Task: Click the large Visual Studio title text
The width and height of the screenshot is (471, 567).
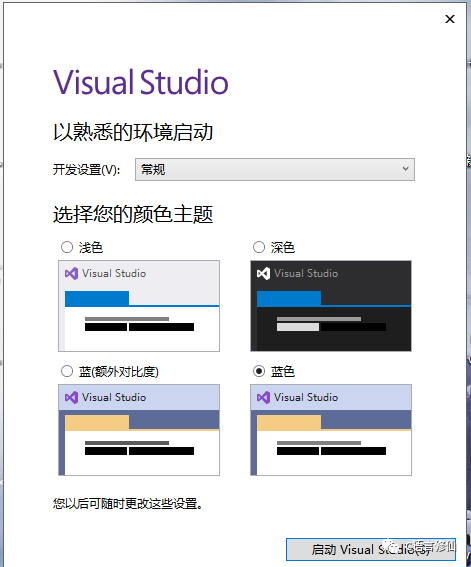Action: pos(141,82)
